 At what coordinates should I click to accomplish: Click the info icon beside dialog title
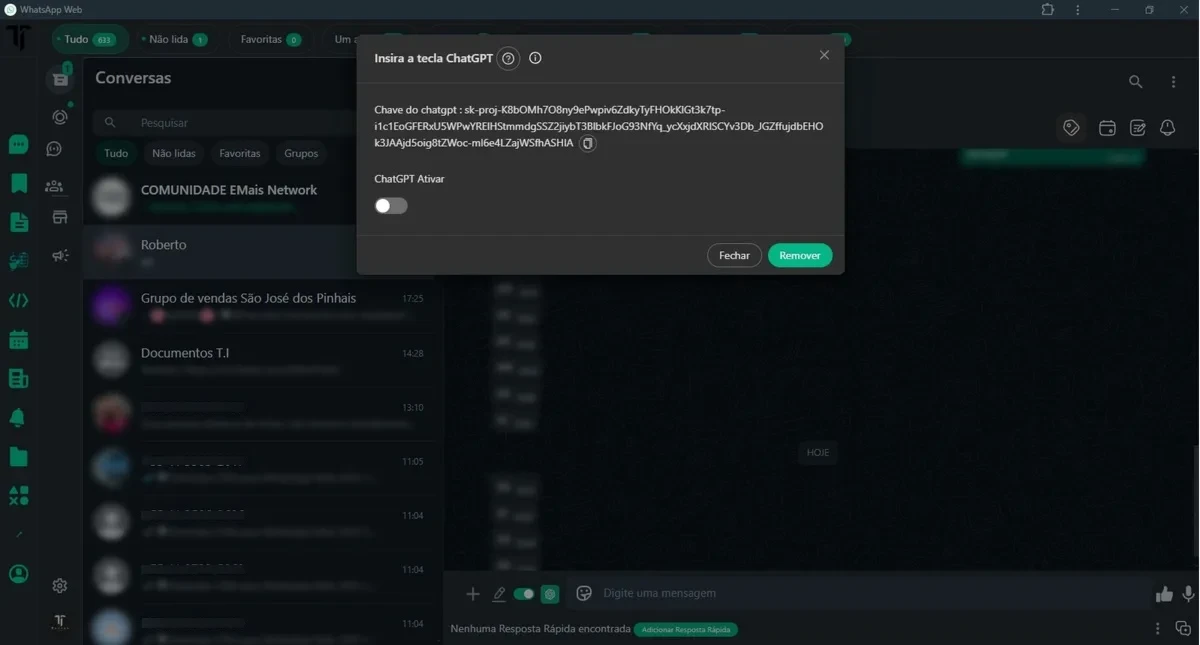[x=535, y=58]
